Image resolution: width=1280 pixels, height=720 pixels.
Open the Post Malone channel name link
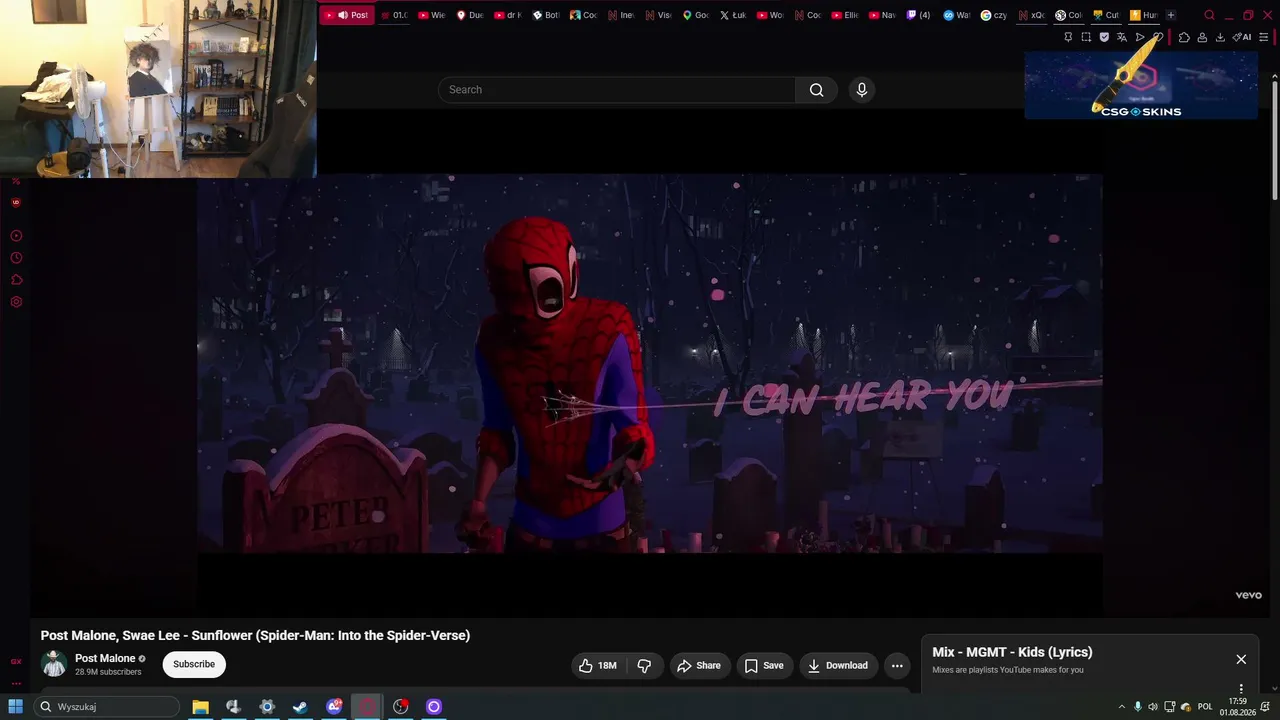(105, 659)
